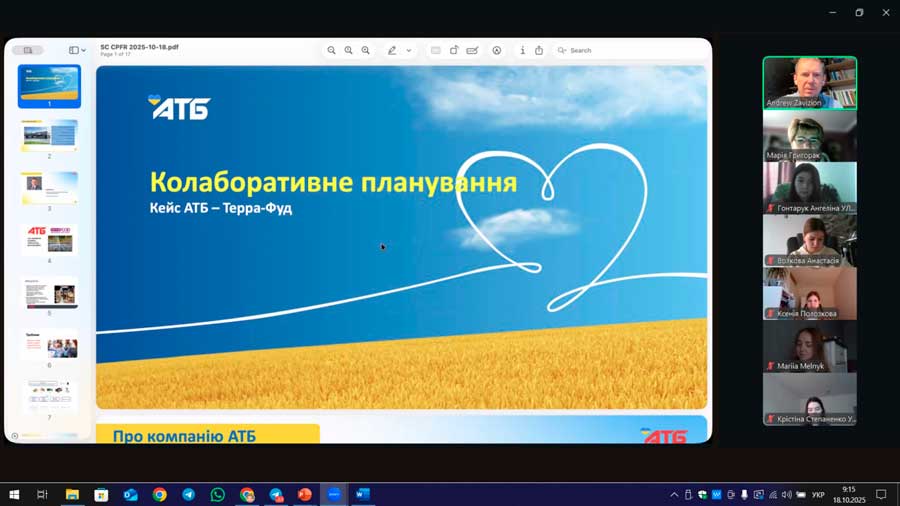Viewport: 900px width, 506px height.
Task: Click the form fill sign icon
Action: coord(472,50)
